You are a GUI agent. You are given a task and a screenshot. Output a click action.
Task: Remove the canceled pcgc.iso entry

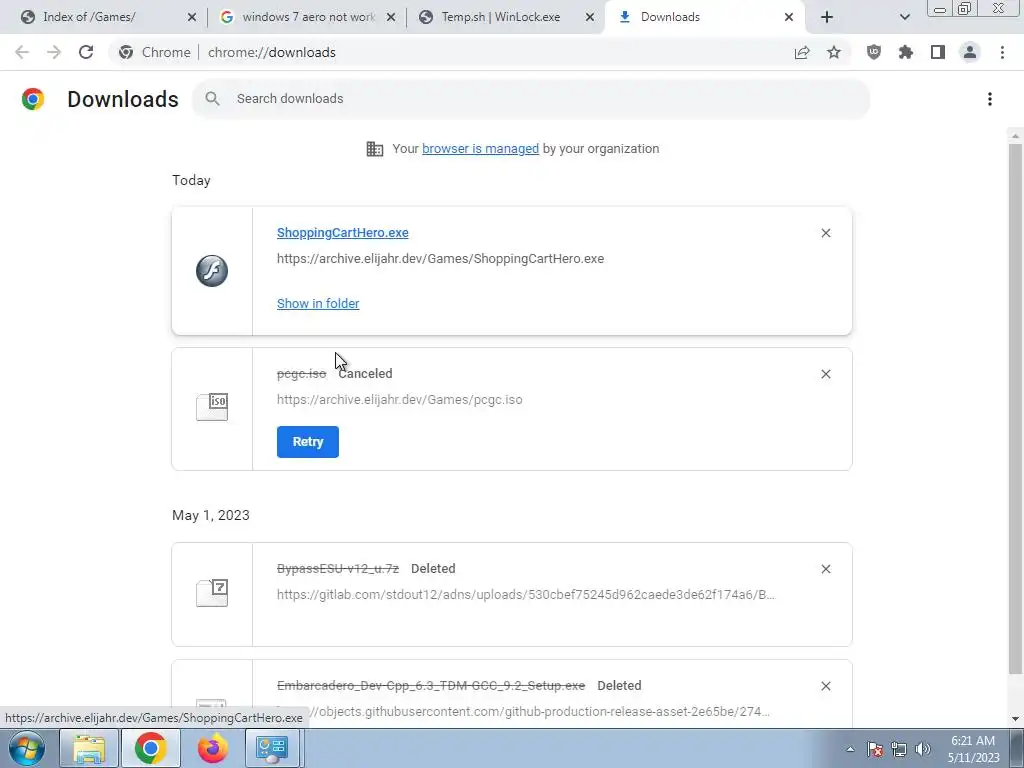coord(826,374)
